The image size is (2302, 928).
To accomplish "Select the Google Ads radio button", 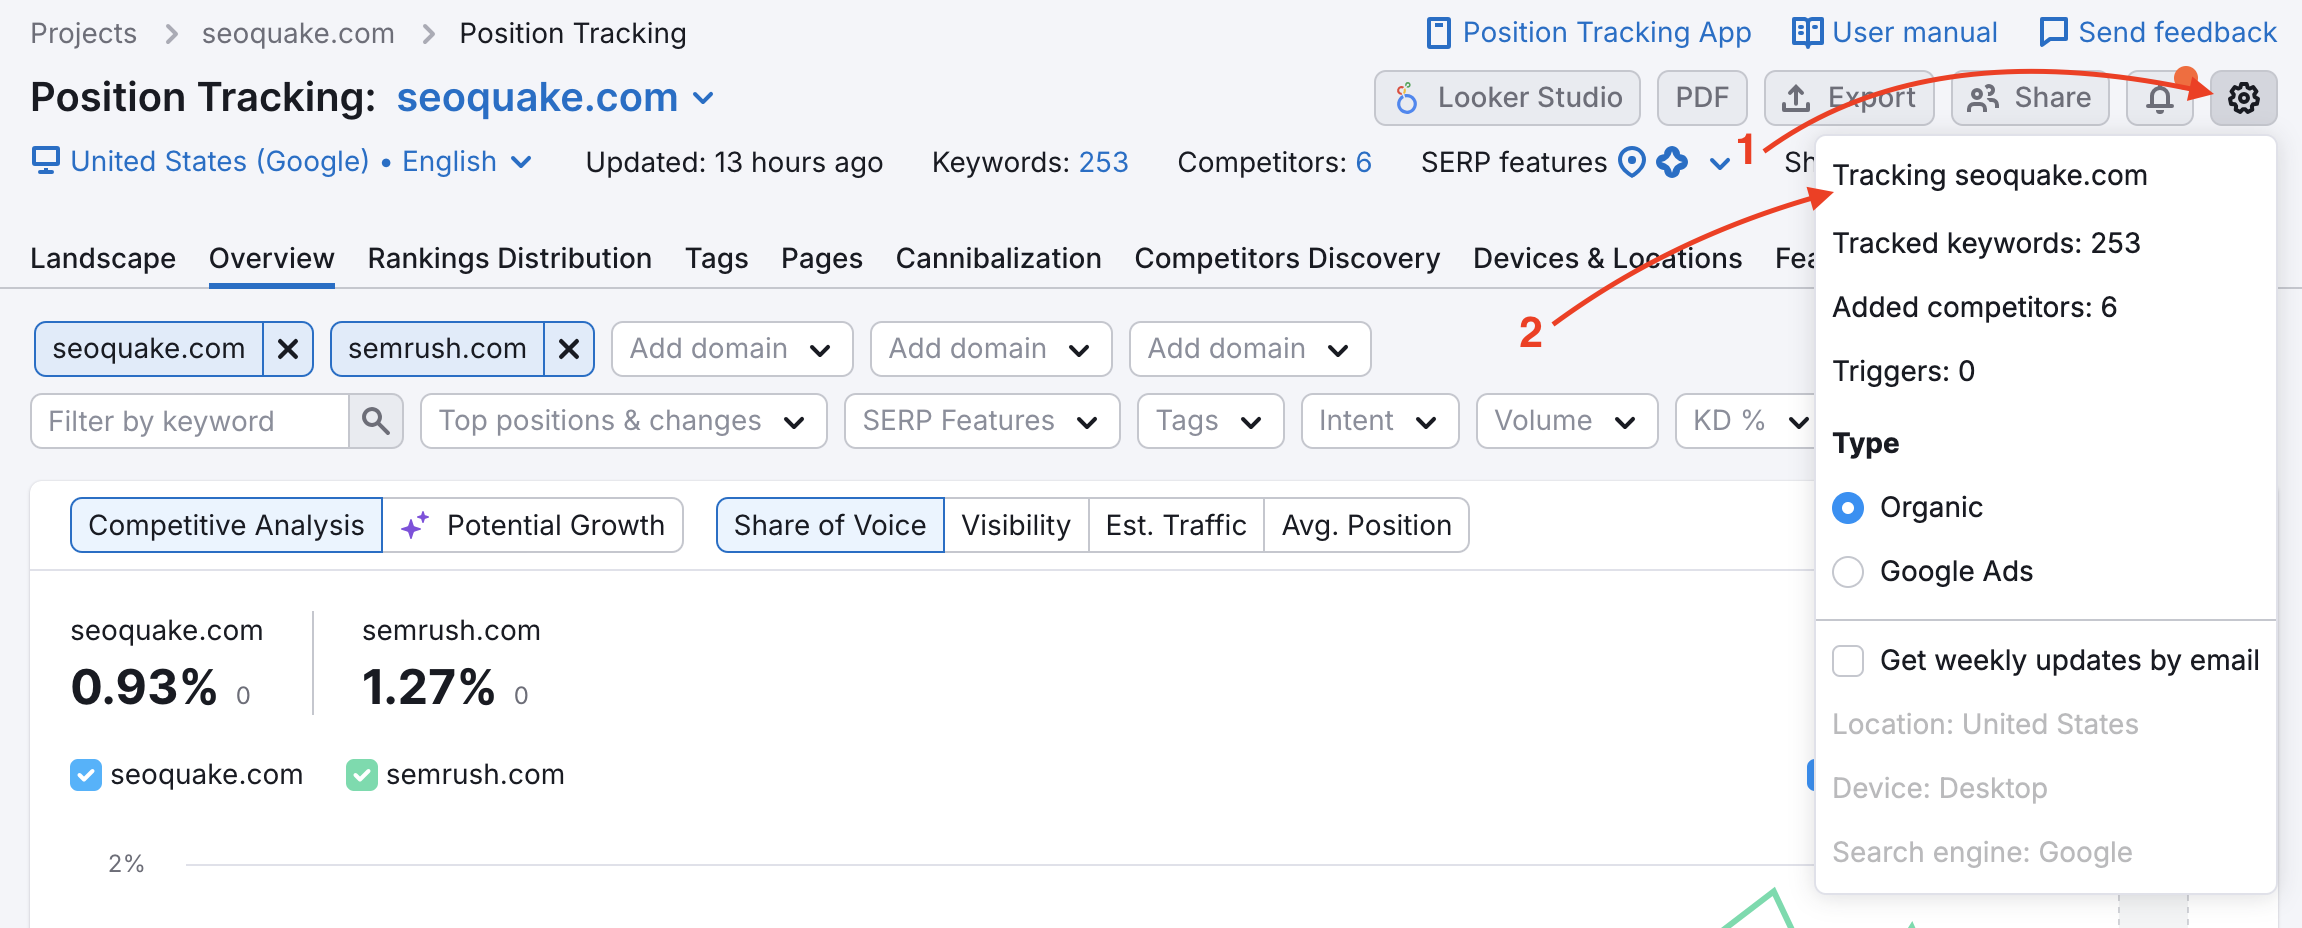I will click(x=1848, y=572).
